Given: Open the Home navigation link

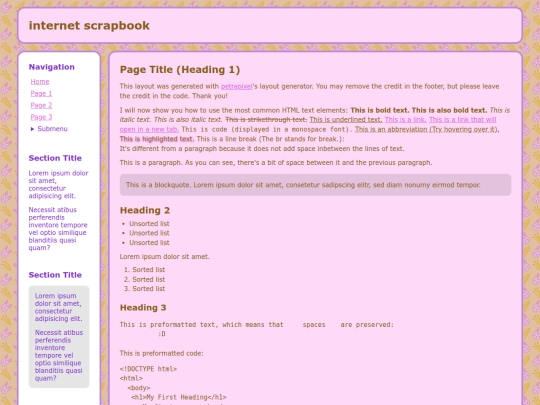Looking at the screenshot, I should click(40, 82).
